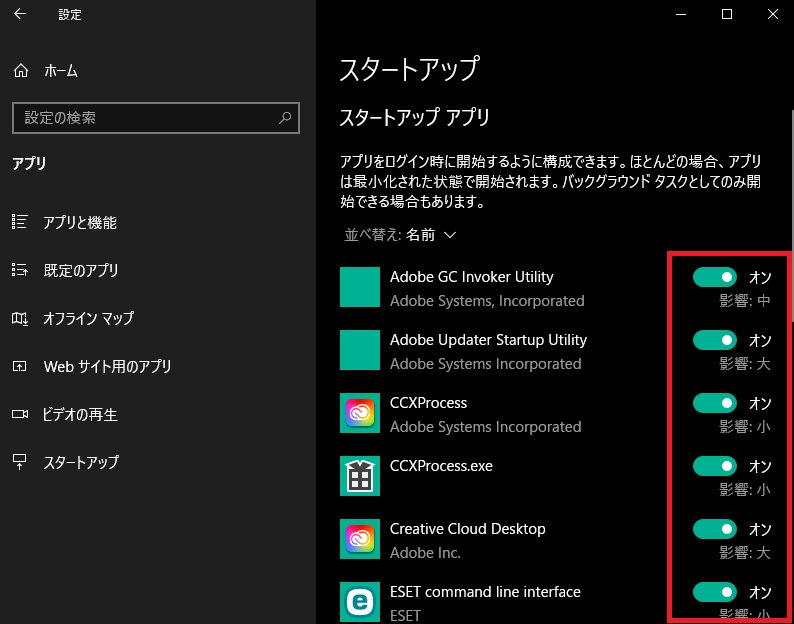This screenshot has height=624, width=794.
Task: Click the vertical scrollbar thumb
Action: click(791, 215)
